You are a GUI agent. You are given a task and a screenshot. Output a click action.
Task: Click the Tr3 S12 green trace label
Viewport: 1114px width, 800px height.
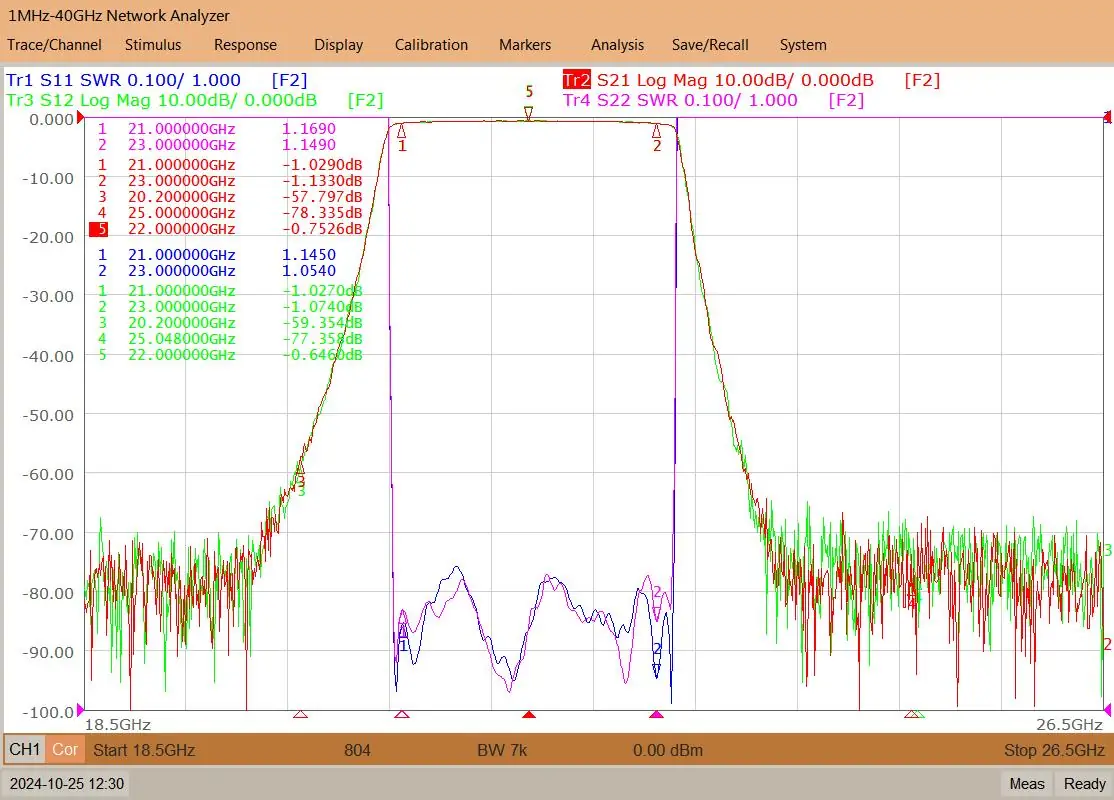tap(162, 100)
